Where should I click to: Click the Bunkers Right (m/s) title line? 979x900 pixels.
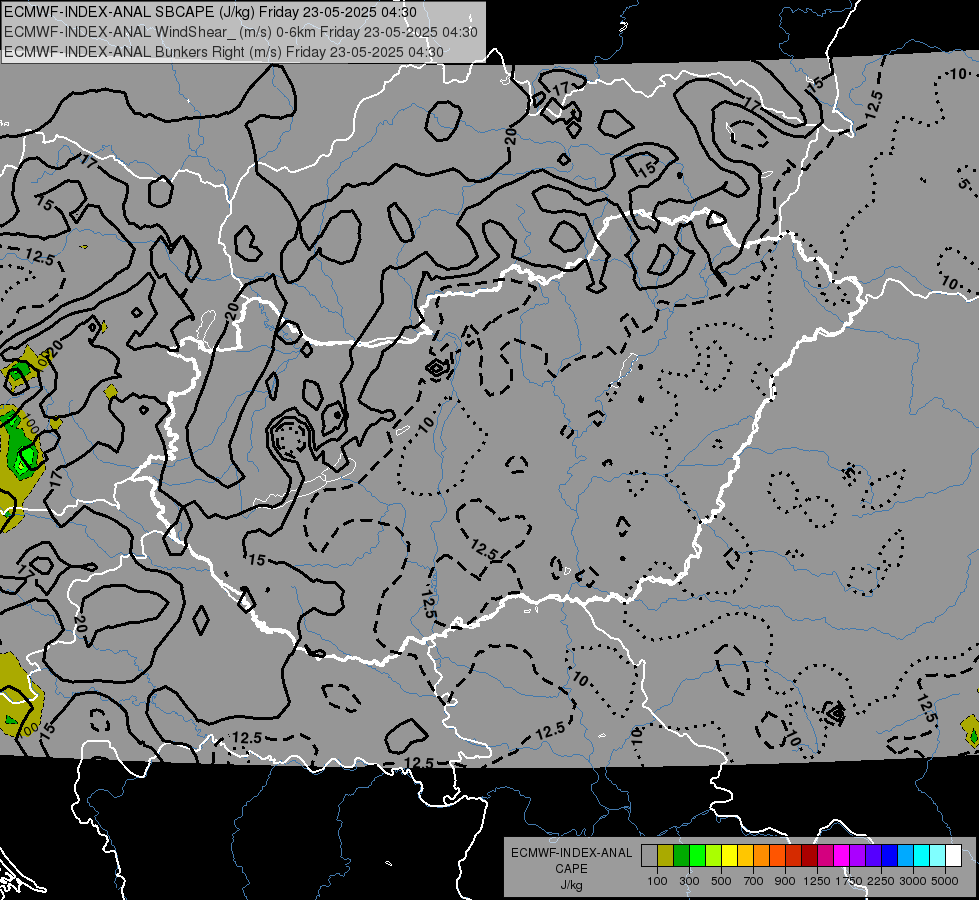(224, 52)
